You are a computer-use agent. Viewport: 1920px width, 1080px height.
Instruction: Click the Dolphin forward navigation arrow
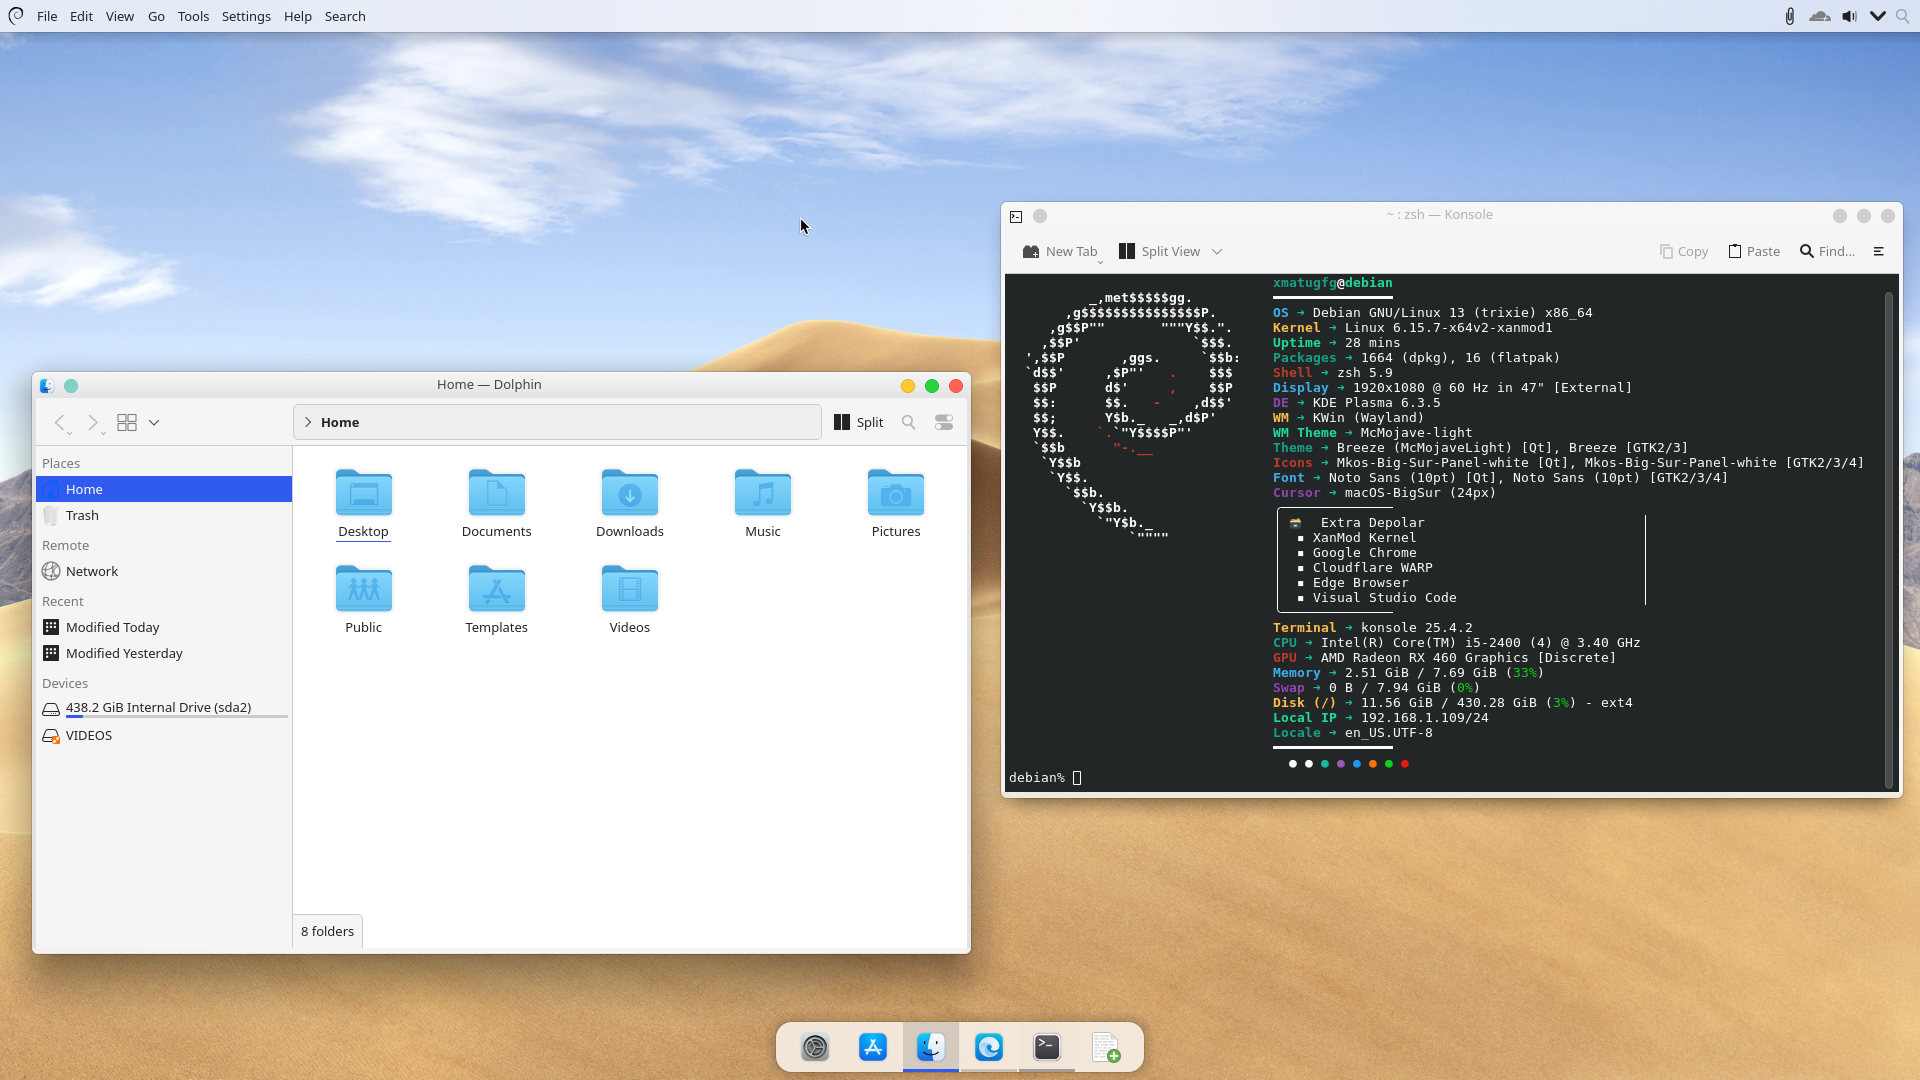coord(93,422)
